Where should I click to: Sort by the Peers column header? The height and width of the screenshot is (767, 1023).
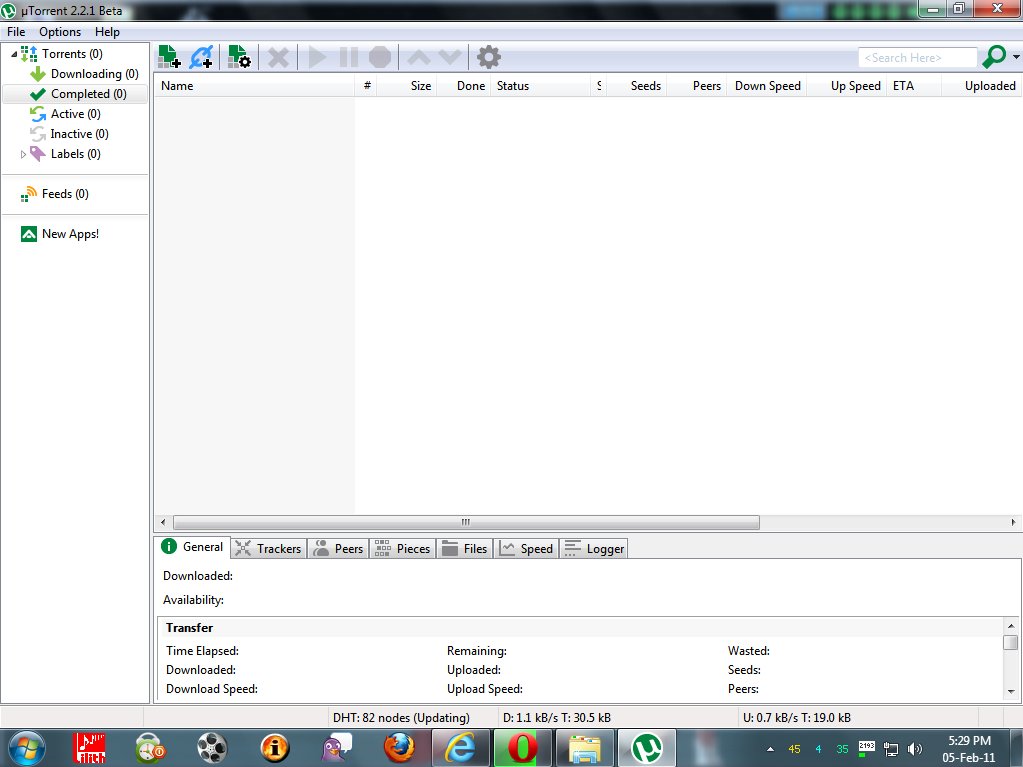tap(695, 85)
